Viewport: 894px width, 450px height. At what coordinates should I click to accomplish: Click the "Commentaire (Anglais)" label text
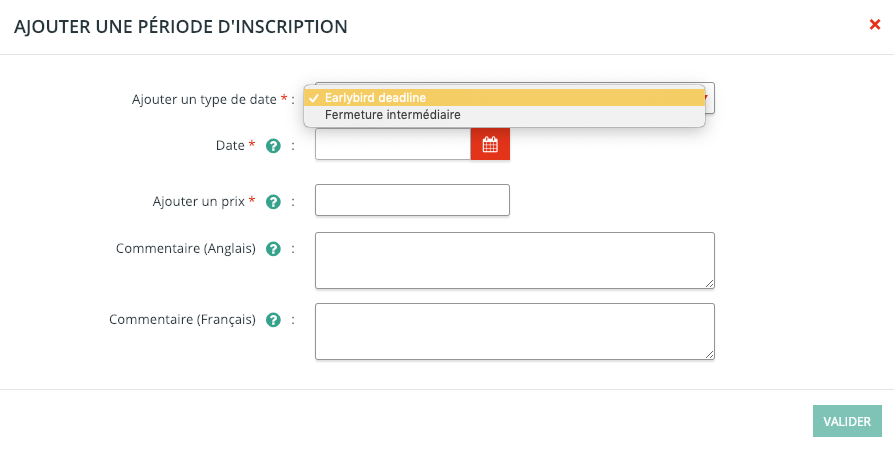pyautogui.click(x=186, y=249)
